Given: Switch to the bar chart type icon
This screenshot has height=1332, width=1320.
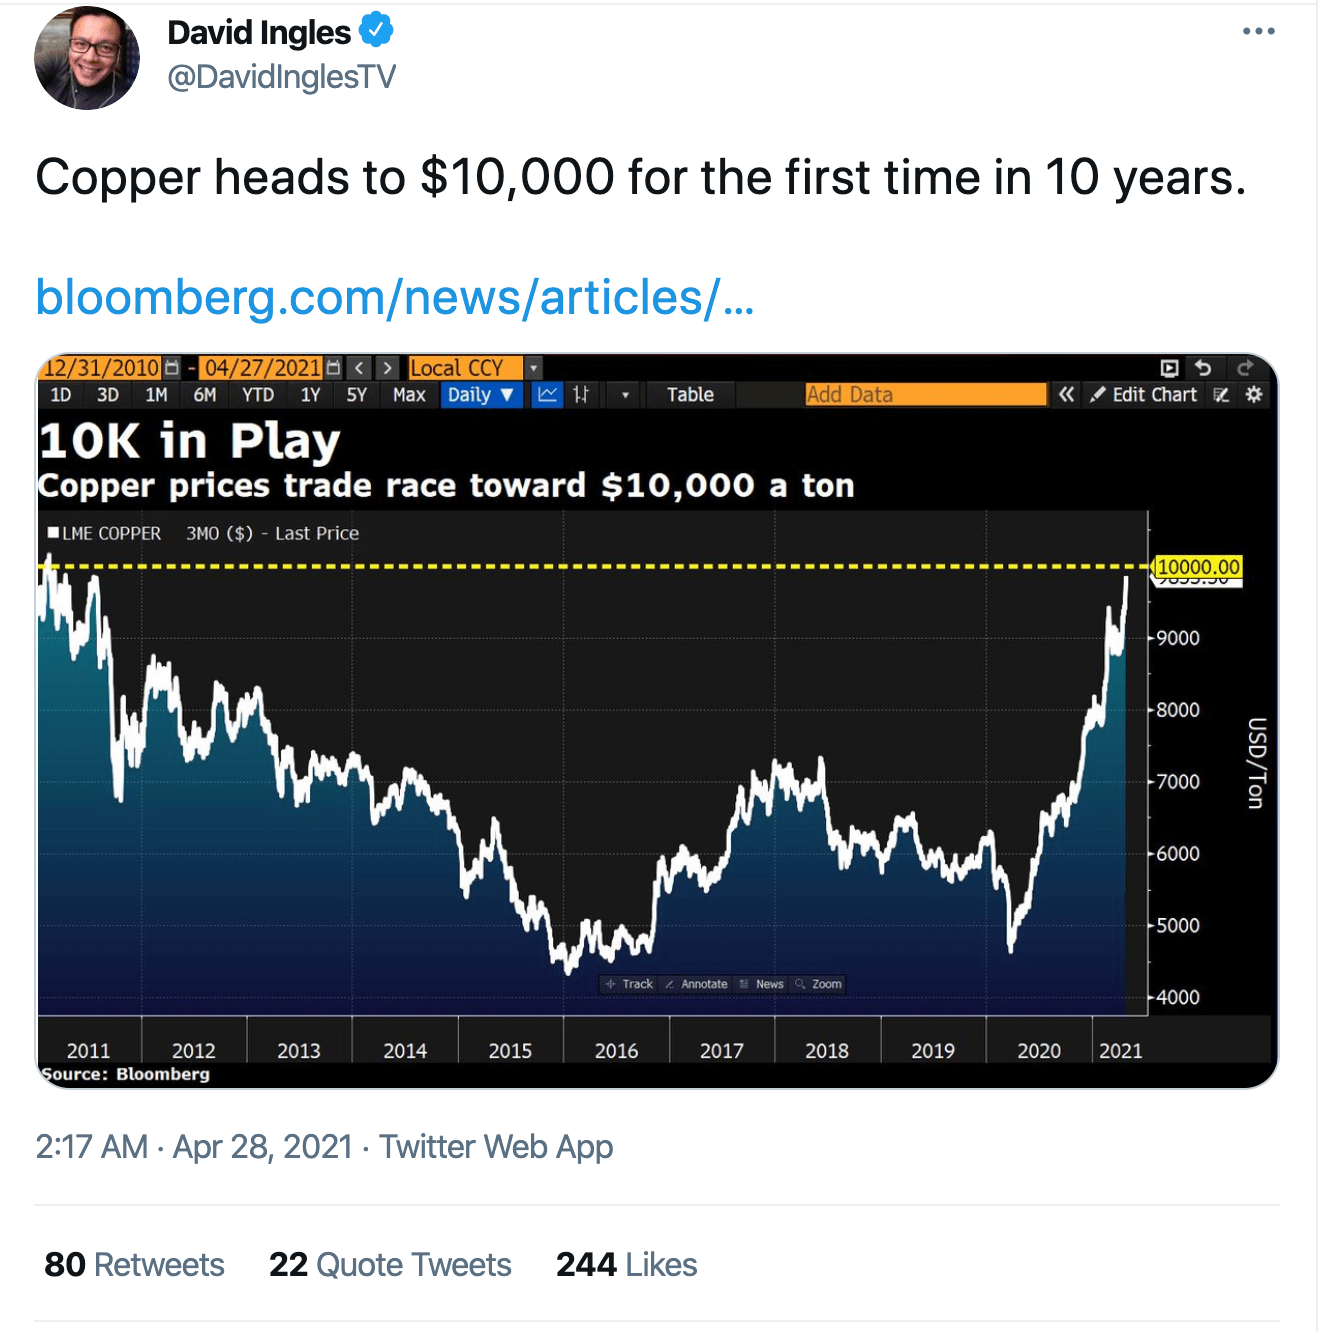Looking at the screenshot, I should tap(581, 395).
